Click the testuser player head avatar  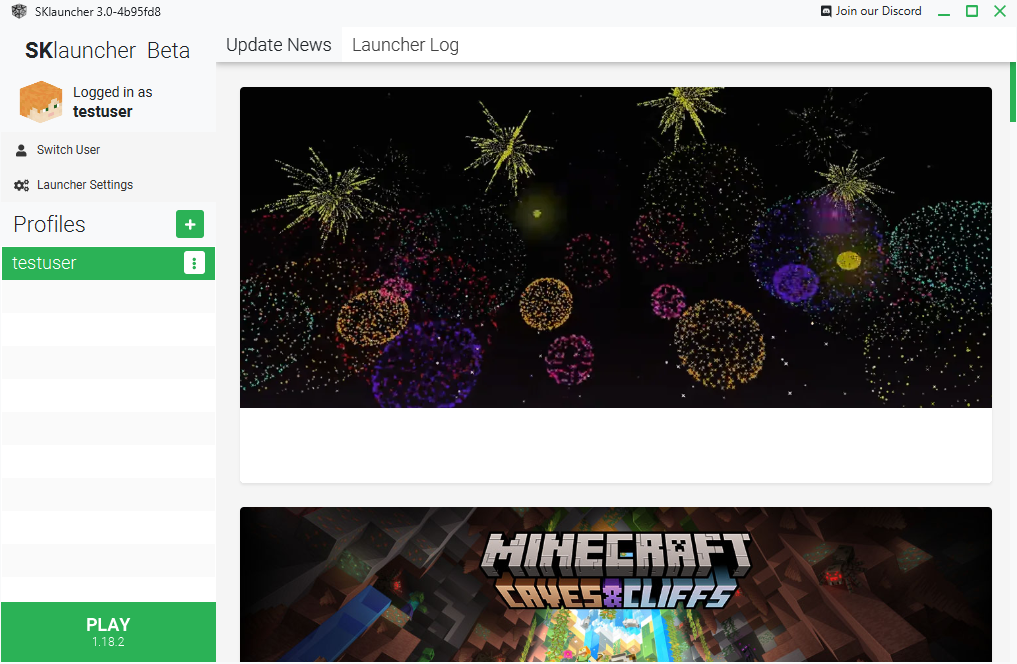coord(41,102)
